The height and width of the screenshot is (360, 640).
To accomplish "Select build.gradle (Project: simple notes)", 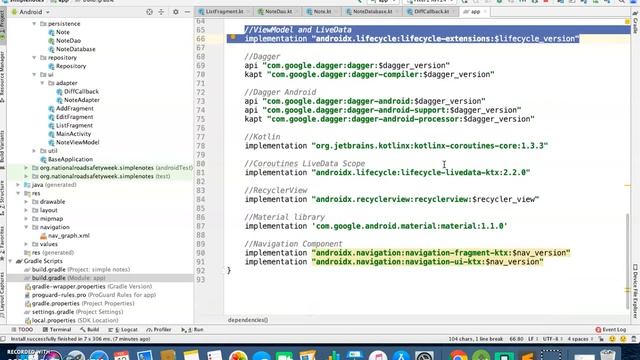I will pos(81,269).
